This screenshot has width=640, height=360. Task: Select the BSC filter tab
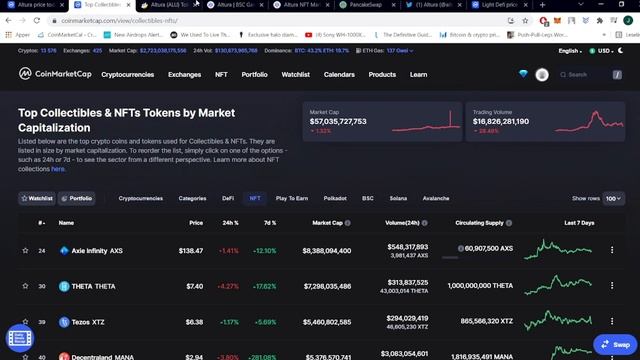click(367, 198)
